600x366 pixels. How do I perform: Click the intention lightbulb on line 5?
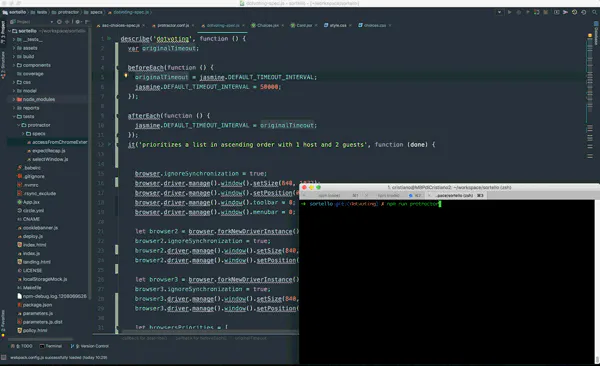point(126,76)
